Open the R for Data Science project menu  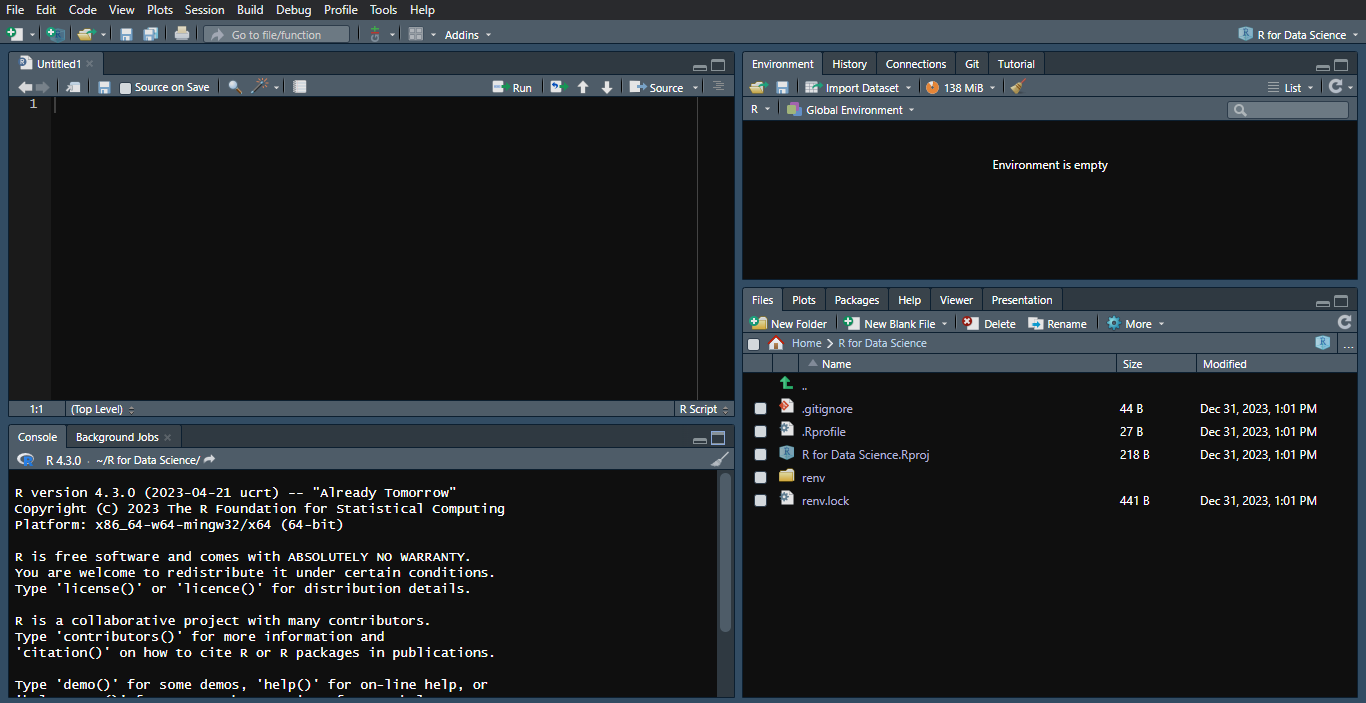point(1298,34)
